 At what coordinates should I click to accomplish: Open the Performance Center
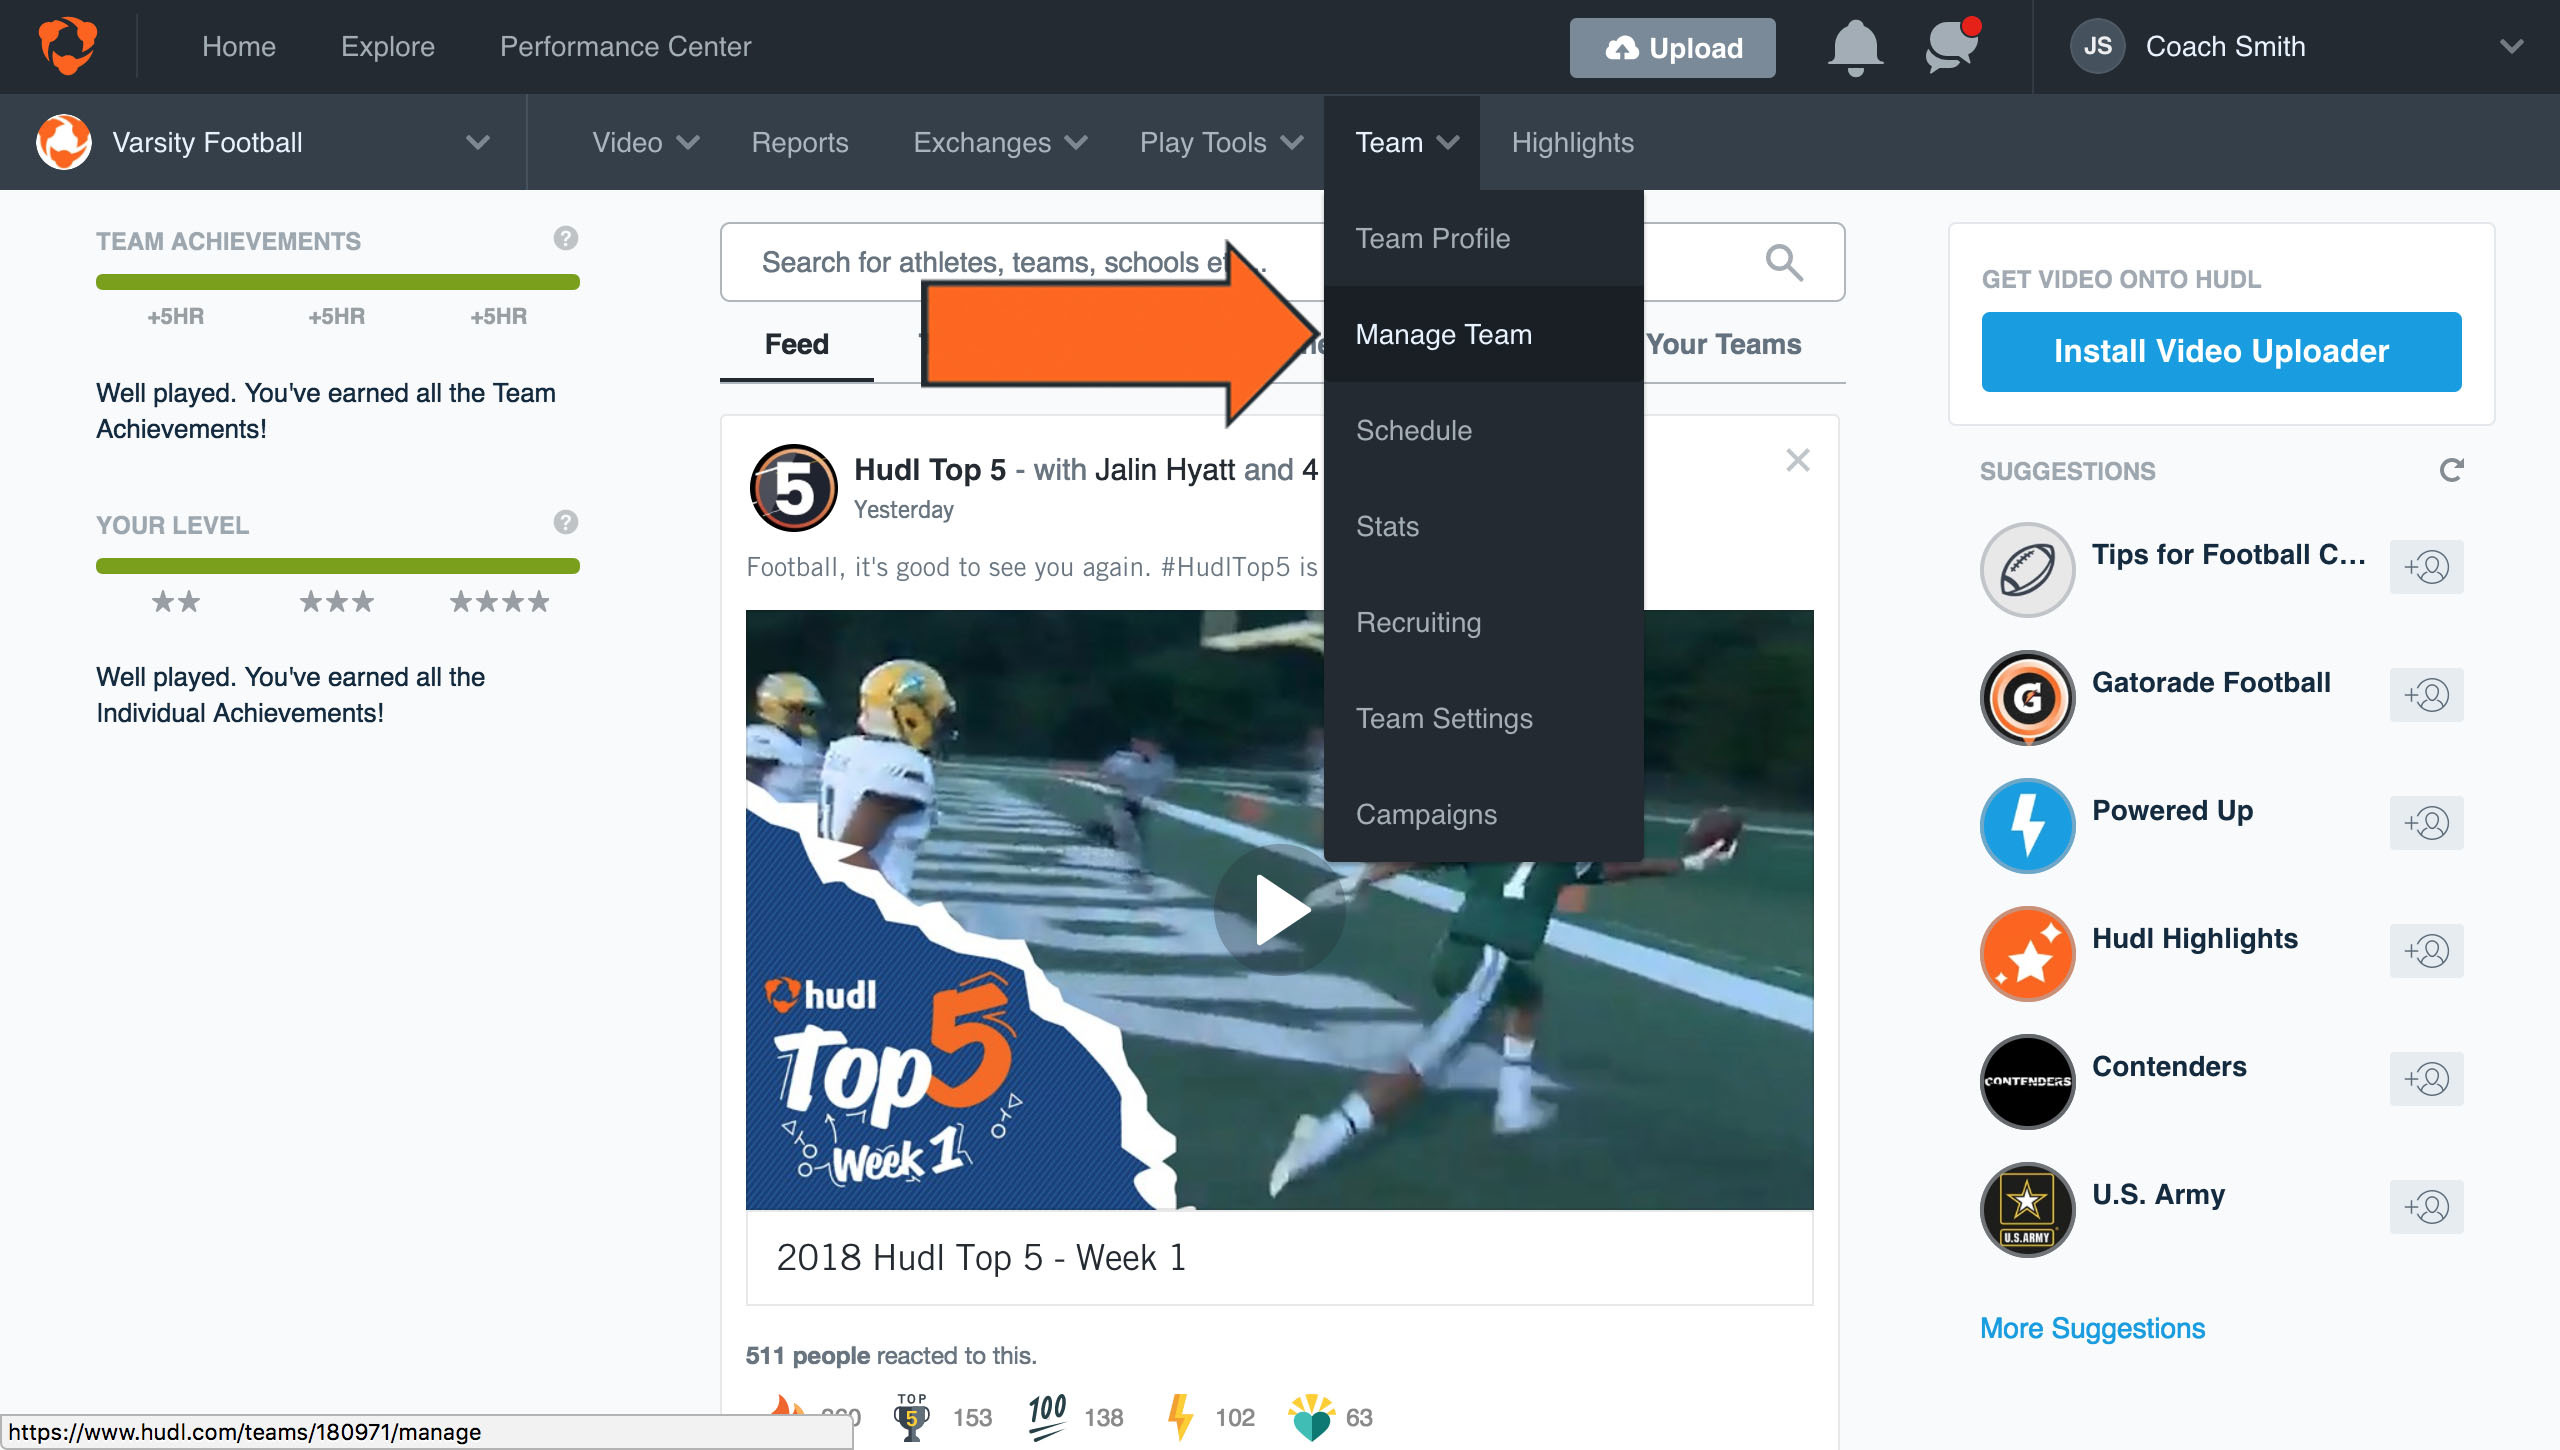coord(625,46)
